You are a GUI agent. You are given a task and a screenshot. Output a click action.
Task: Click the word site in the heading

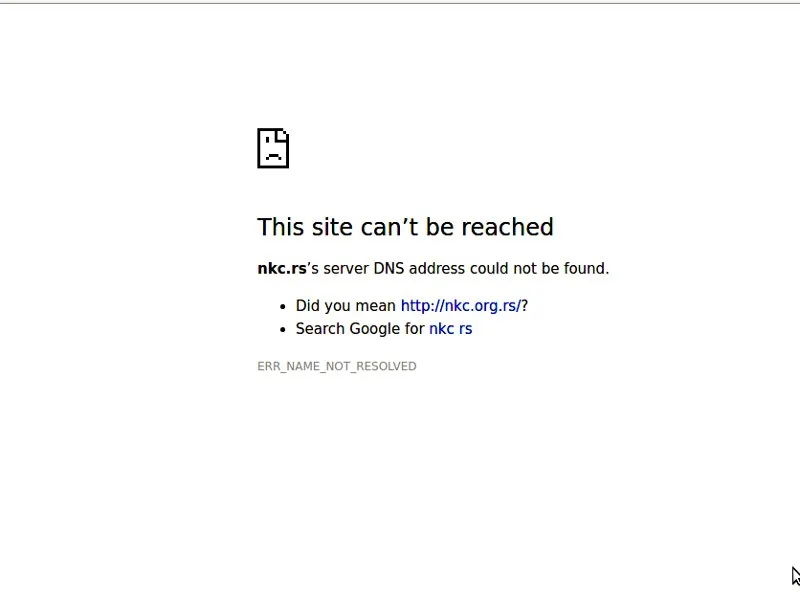(x=332, y=227)
